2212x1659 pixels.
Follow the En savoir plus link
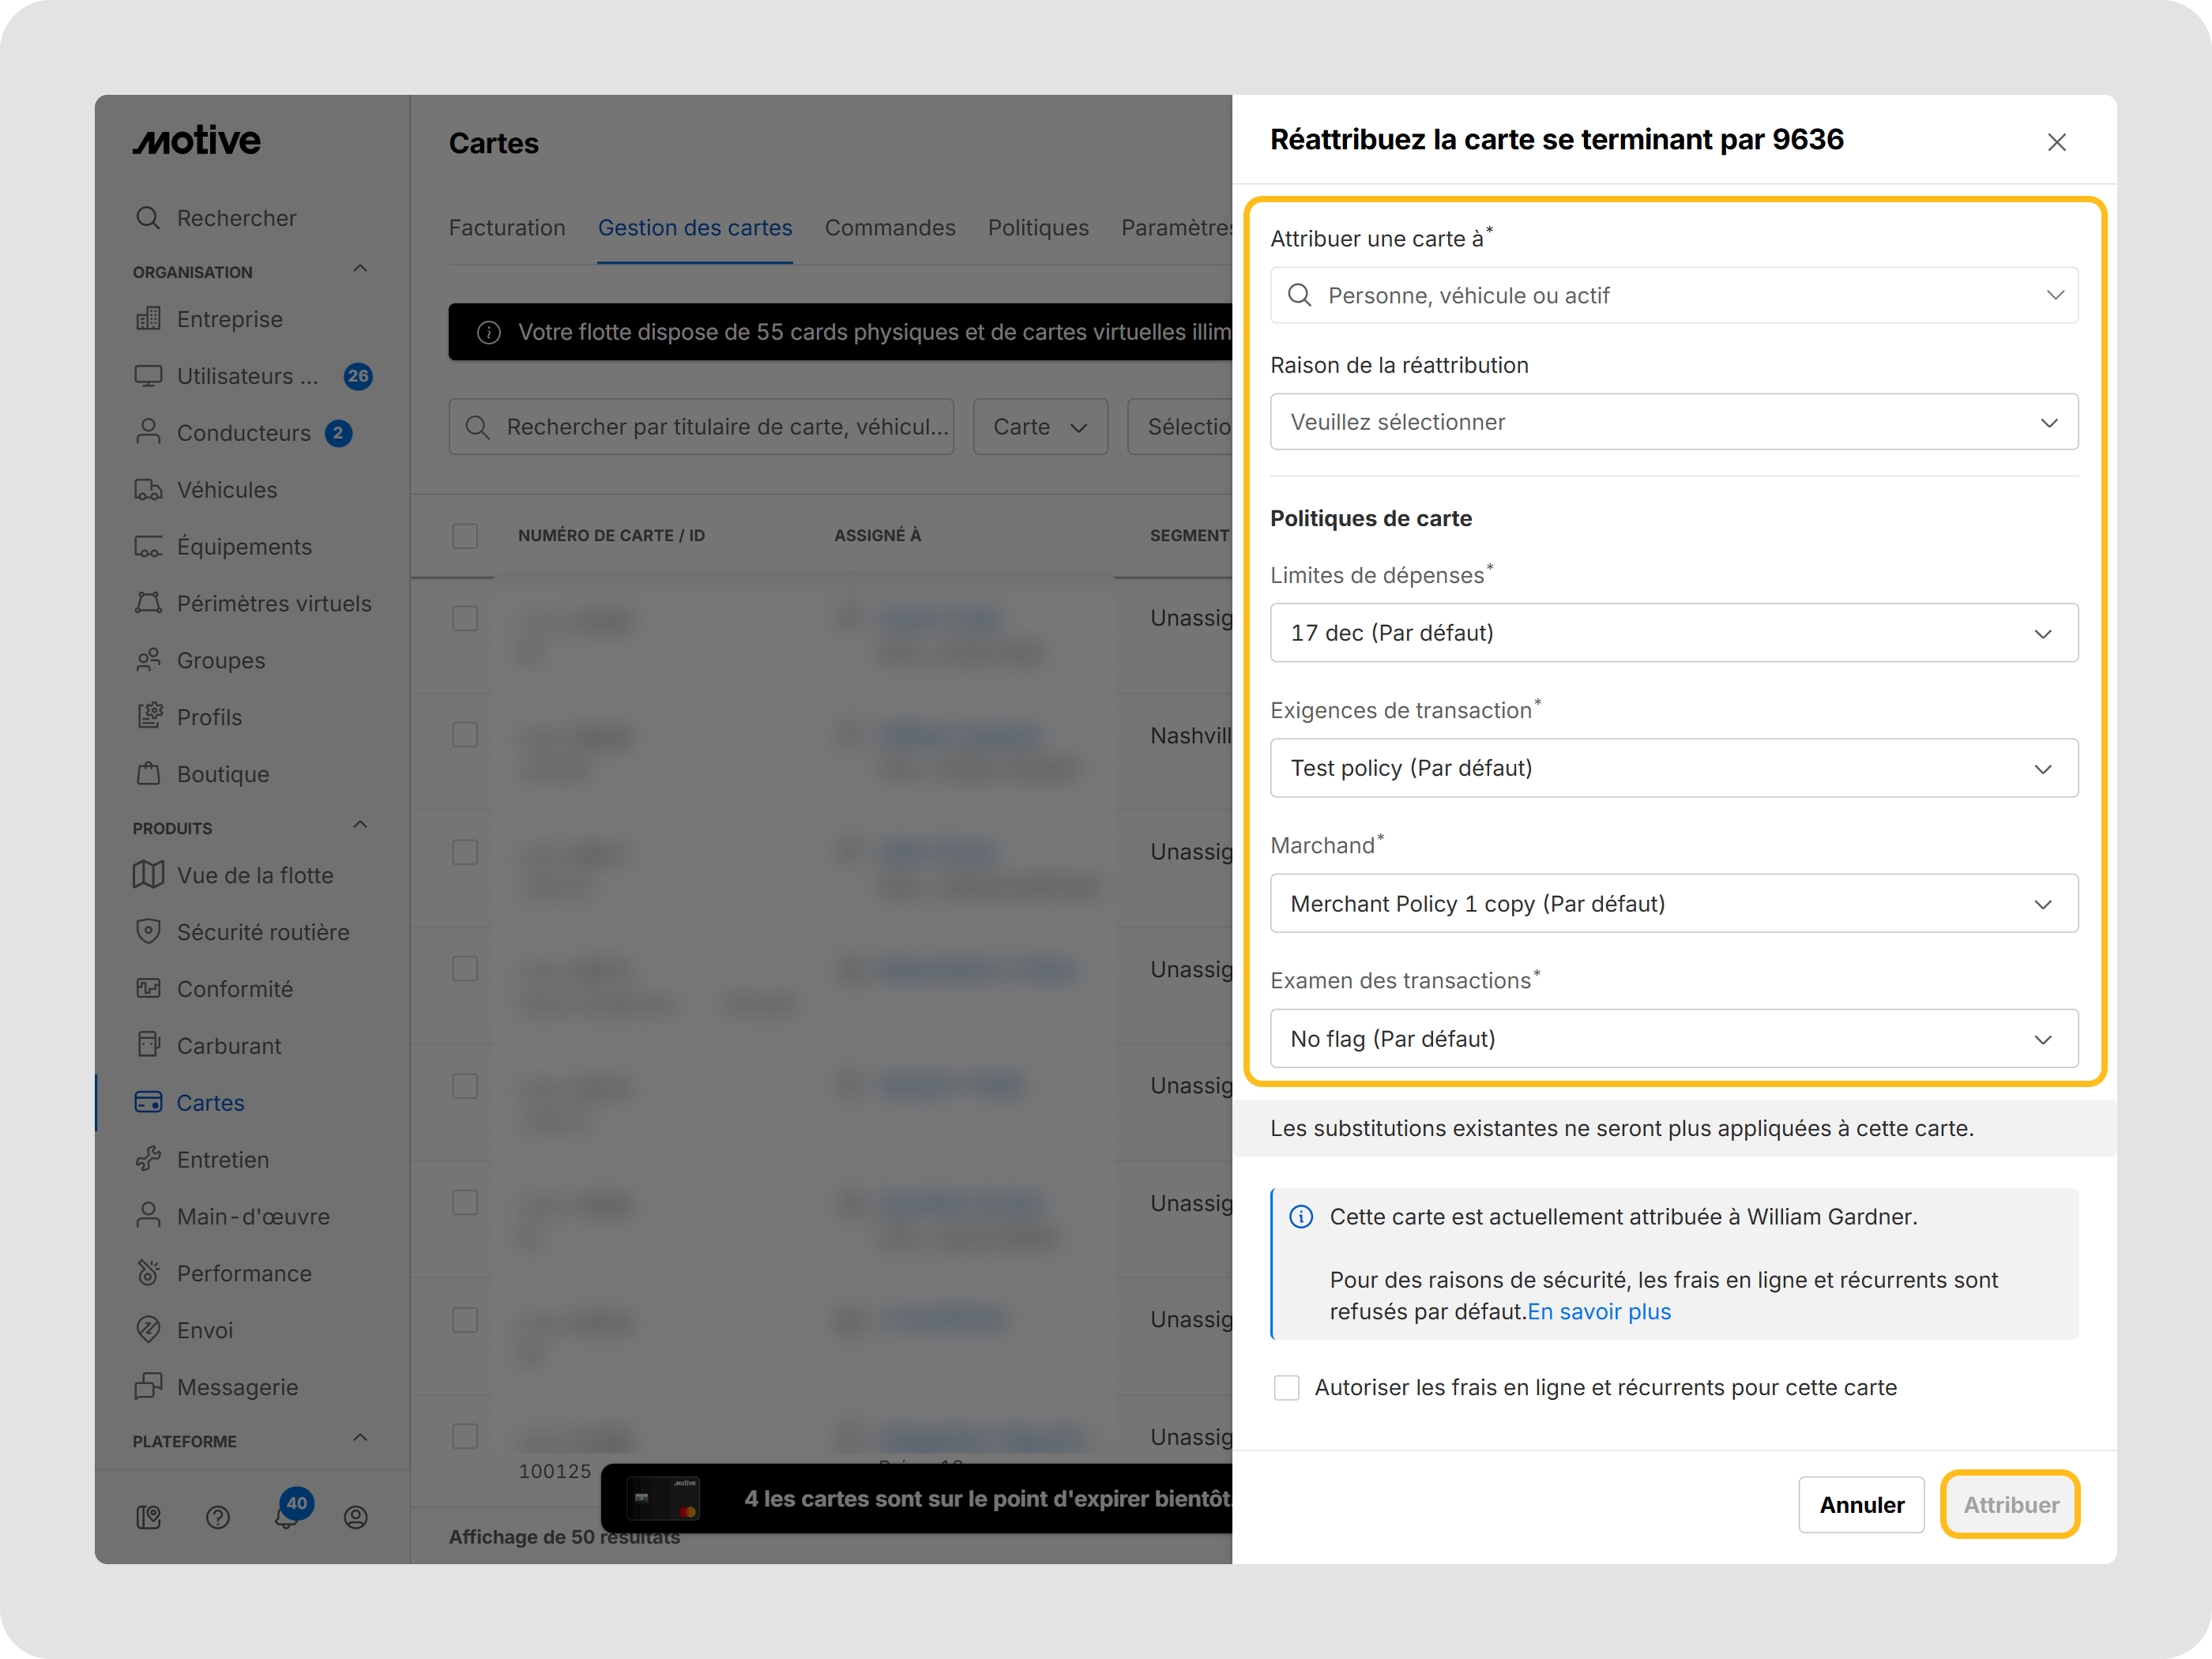point(1599,1312)
